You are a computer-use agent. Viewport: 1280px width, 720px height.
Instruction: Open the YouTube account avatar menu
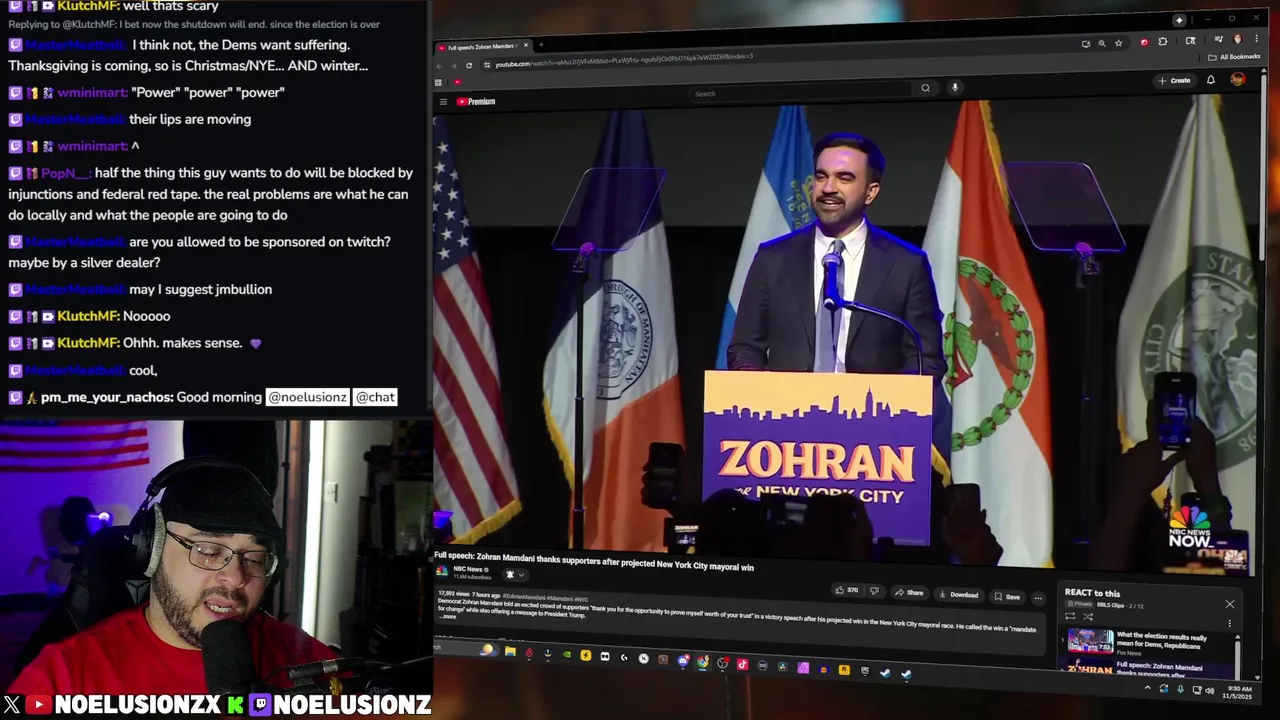click(1238, 79)
